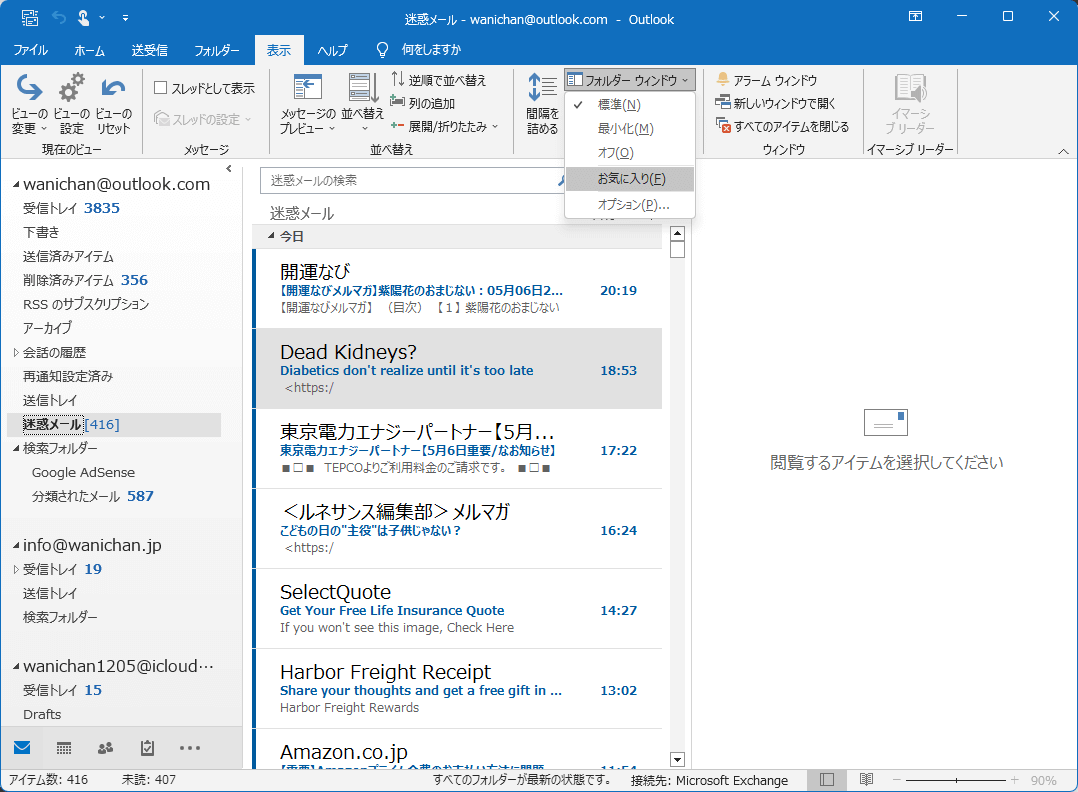Collapse the 検索フォルダー group under wanichan@outlook.com
Viewport: 1078px width, 792px height.
point(16,448)
